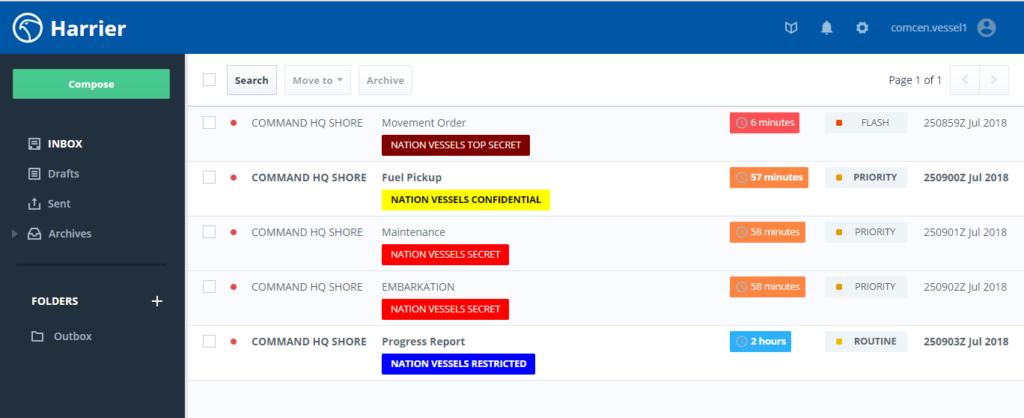1024x418 pixels.
Task: Click the Harrier bird logo
Action: tap(28, 28)
